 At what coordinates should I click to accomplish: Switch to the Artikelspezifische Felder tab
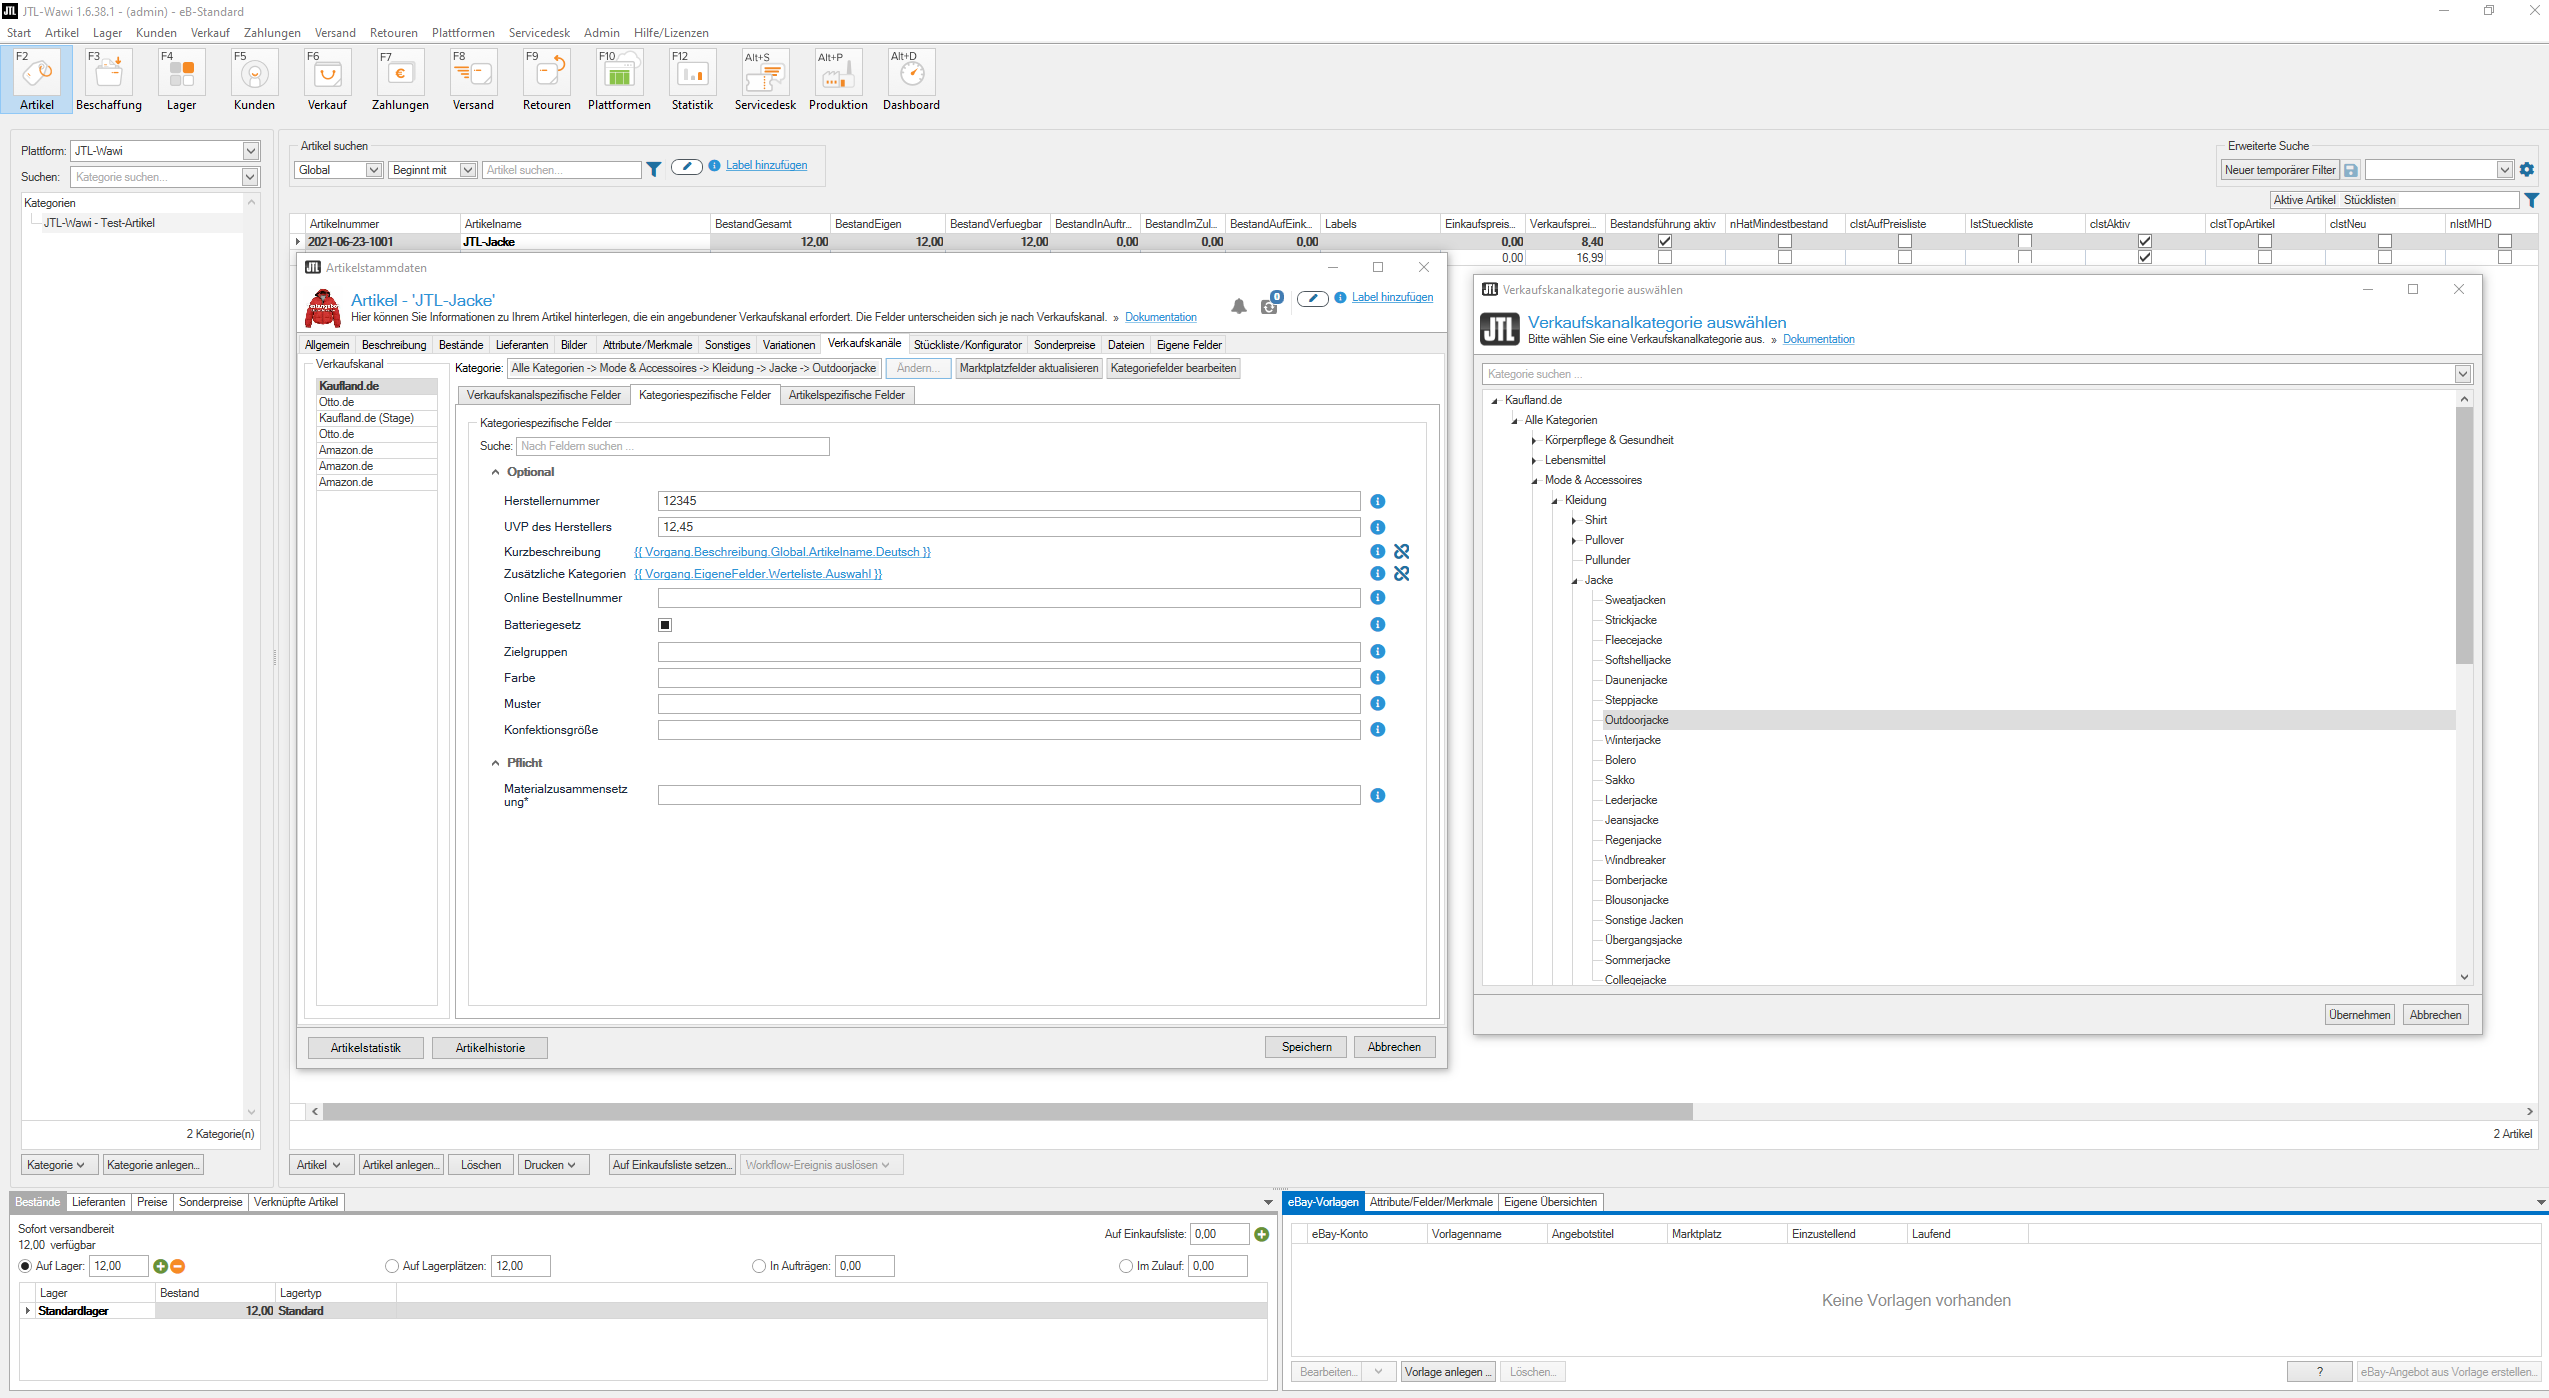pyautogui.click(x=846, y=395)
